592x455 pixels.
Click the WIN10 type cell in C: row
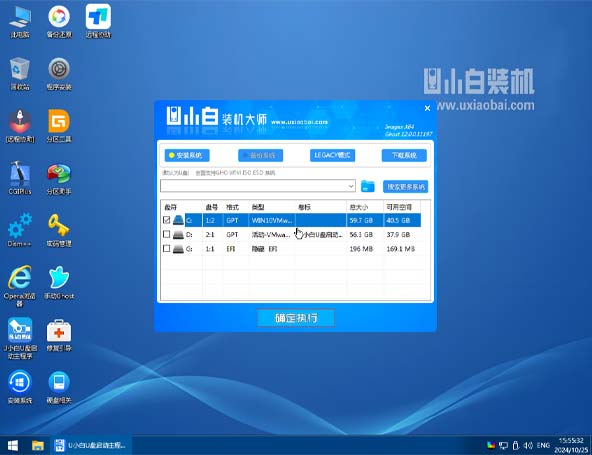point(272,220)
